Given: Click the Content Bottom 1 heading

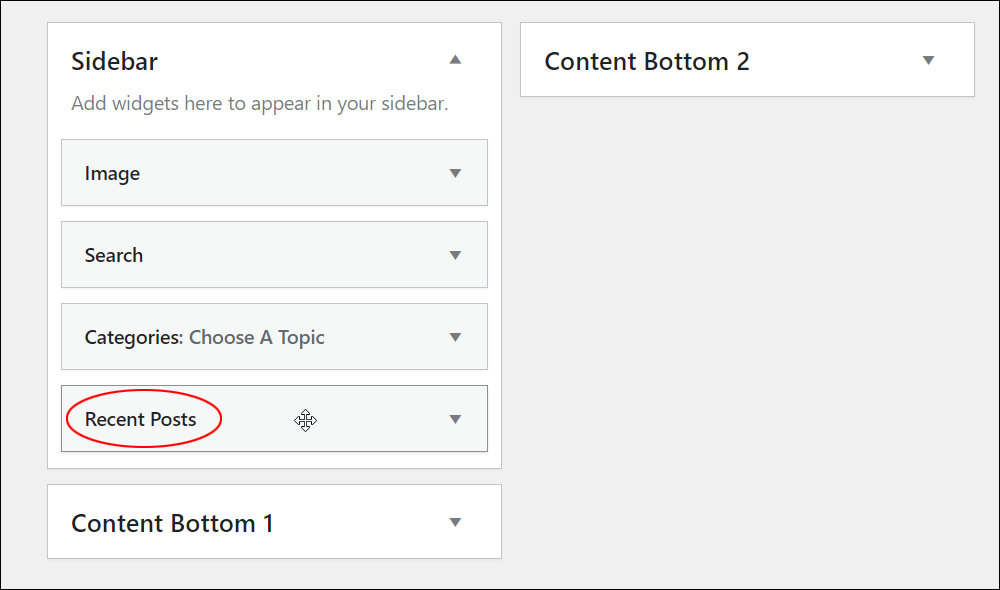Looking at the screenshot, I should click(x=172, y=523).
